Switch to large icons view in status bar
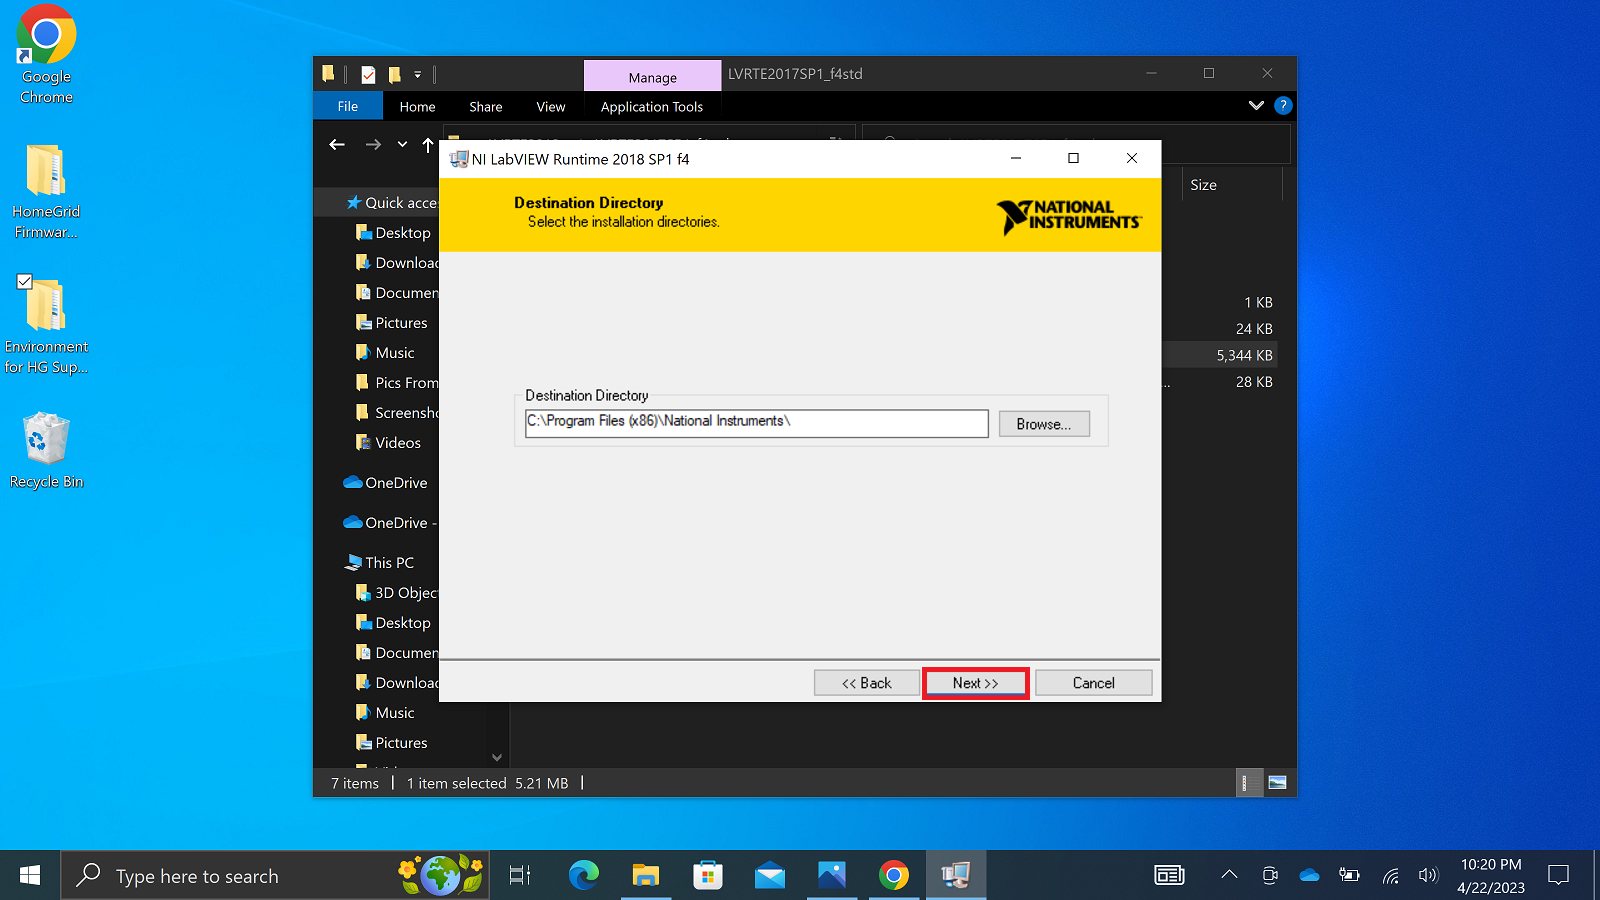The image size is (1600, 900). pos(1277,783)
